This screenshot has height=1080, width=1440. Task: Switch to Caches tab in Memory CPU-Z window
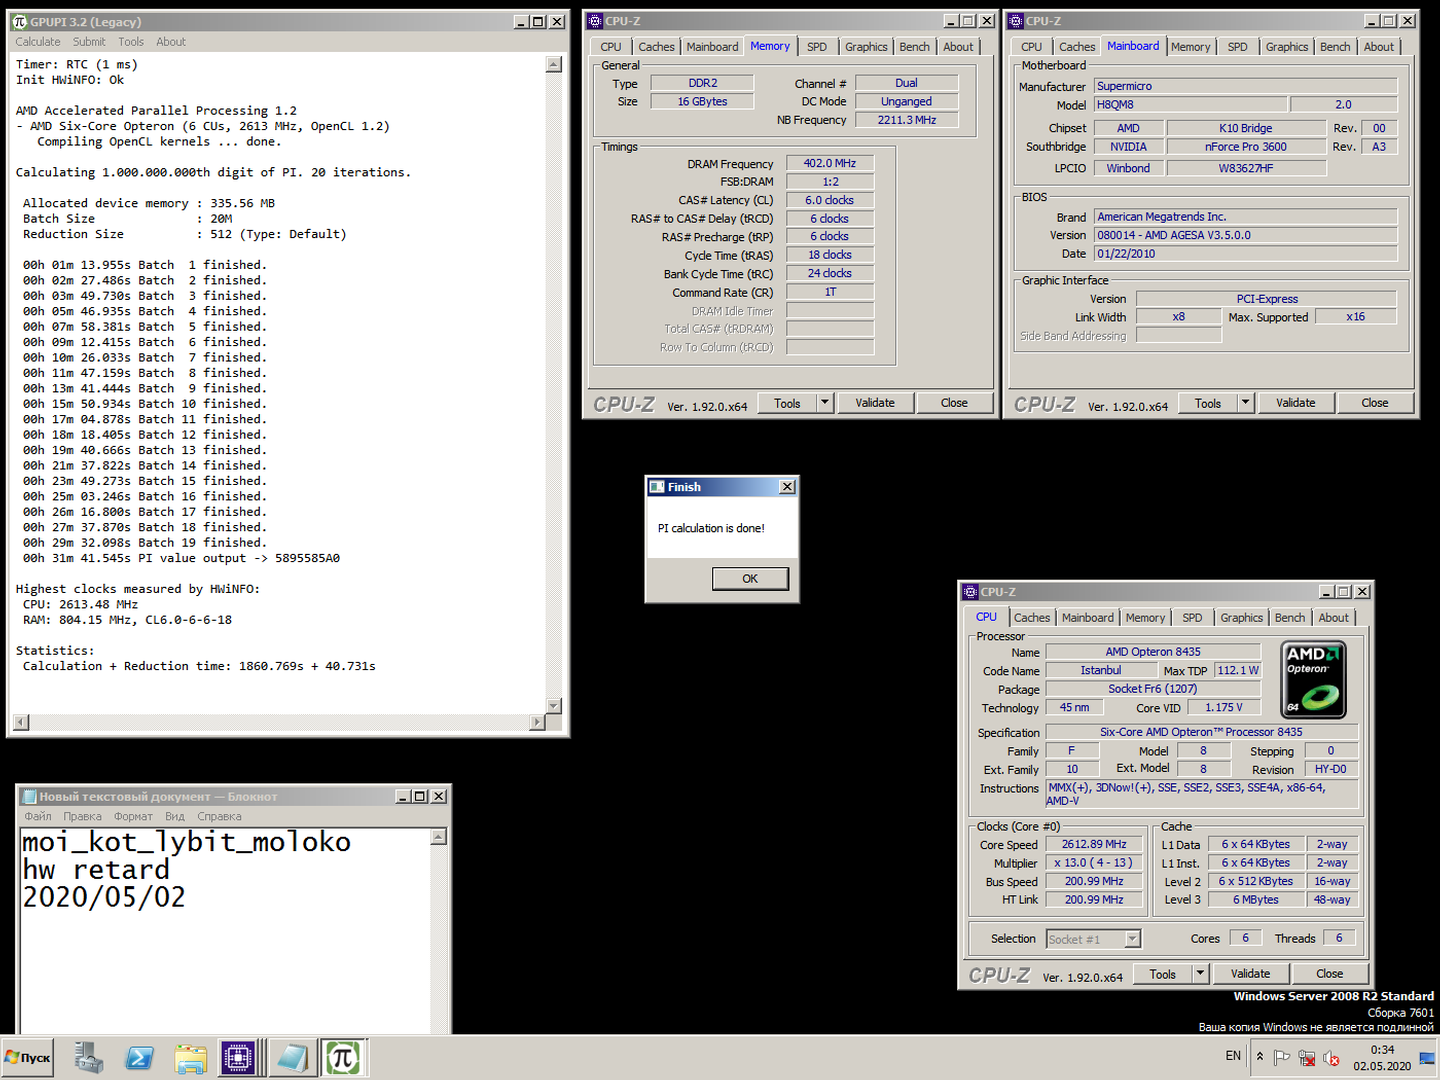[656, 47]
